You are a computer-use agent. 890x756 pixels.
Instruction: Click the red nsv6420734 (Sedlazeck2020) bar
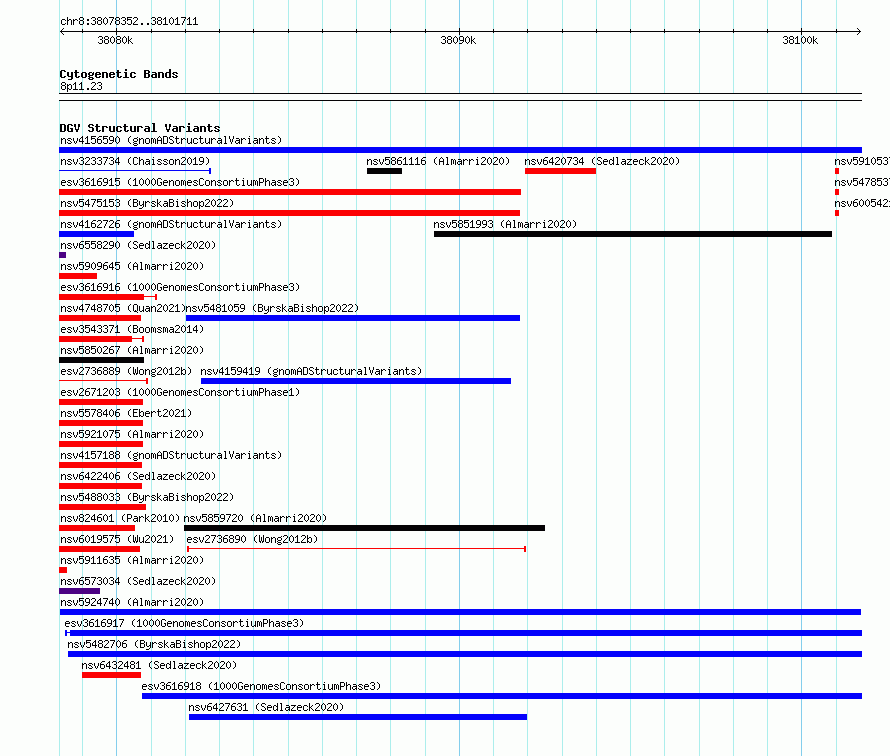click(560, 171)
